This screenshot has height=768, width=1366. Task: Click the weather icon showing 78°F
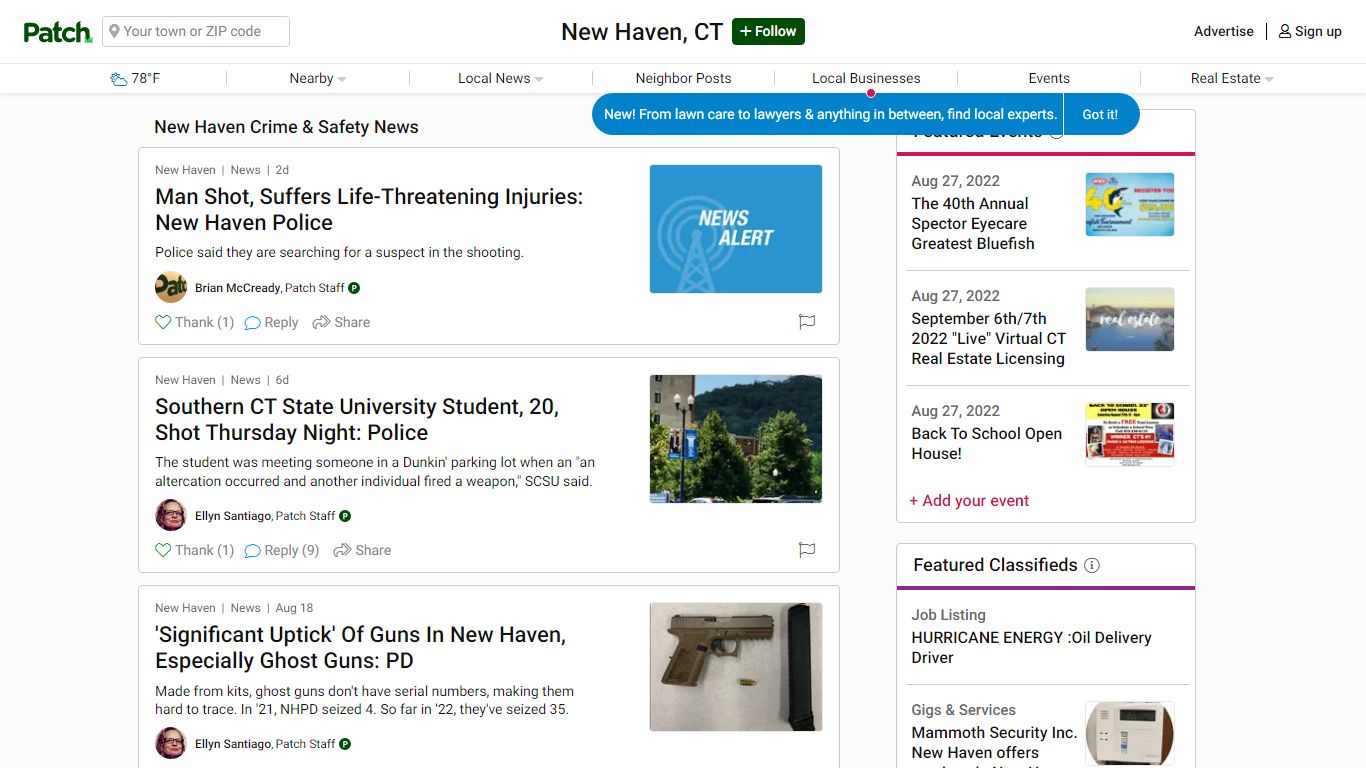coord(119,79)
